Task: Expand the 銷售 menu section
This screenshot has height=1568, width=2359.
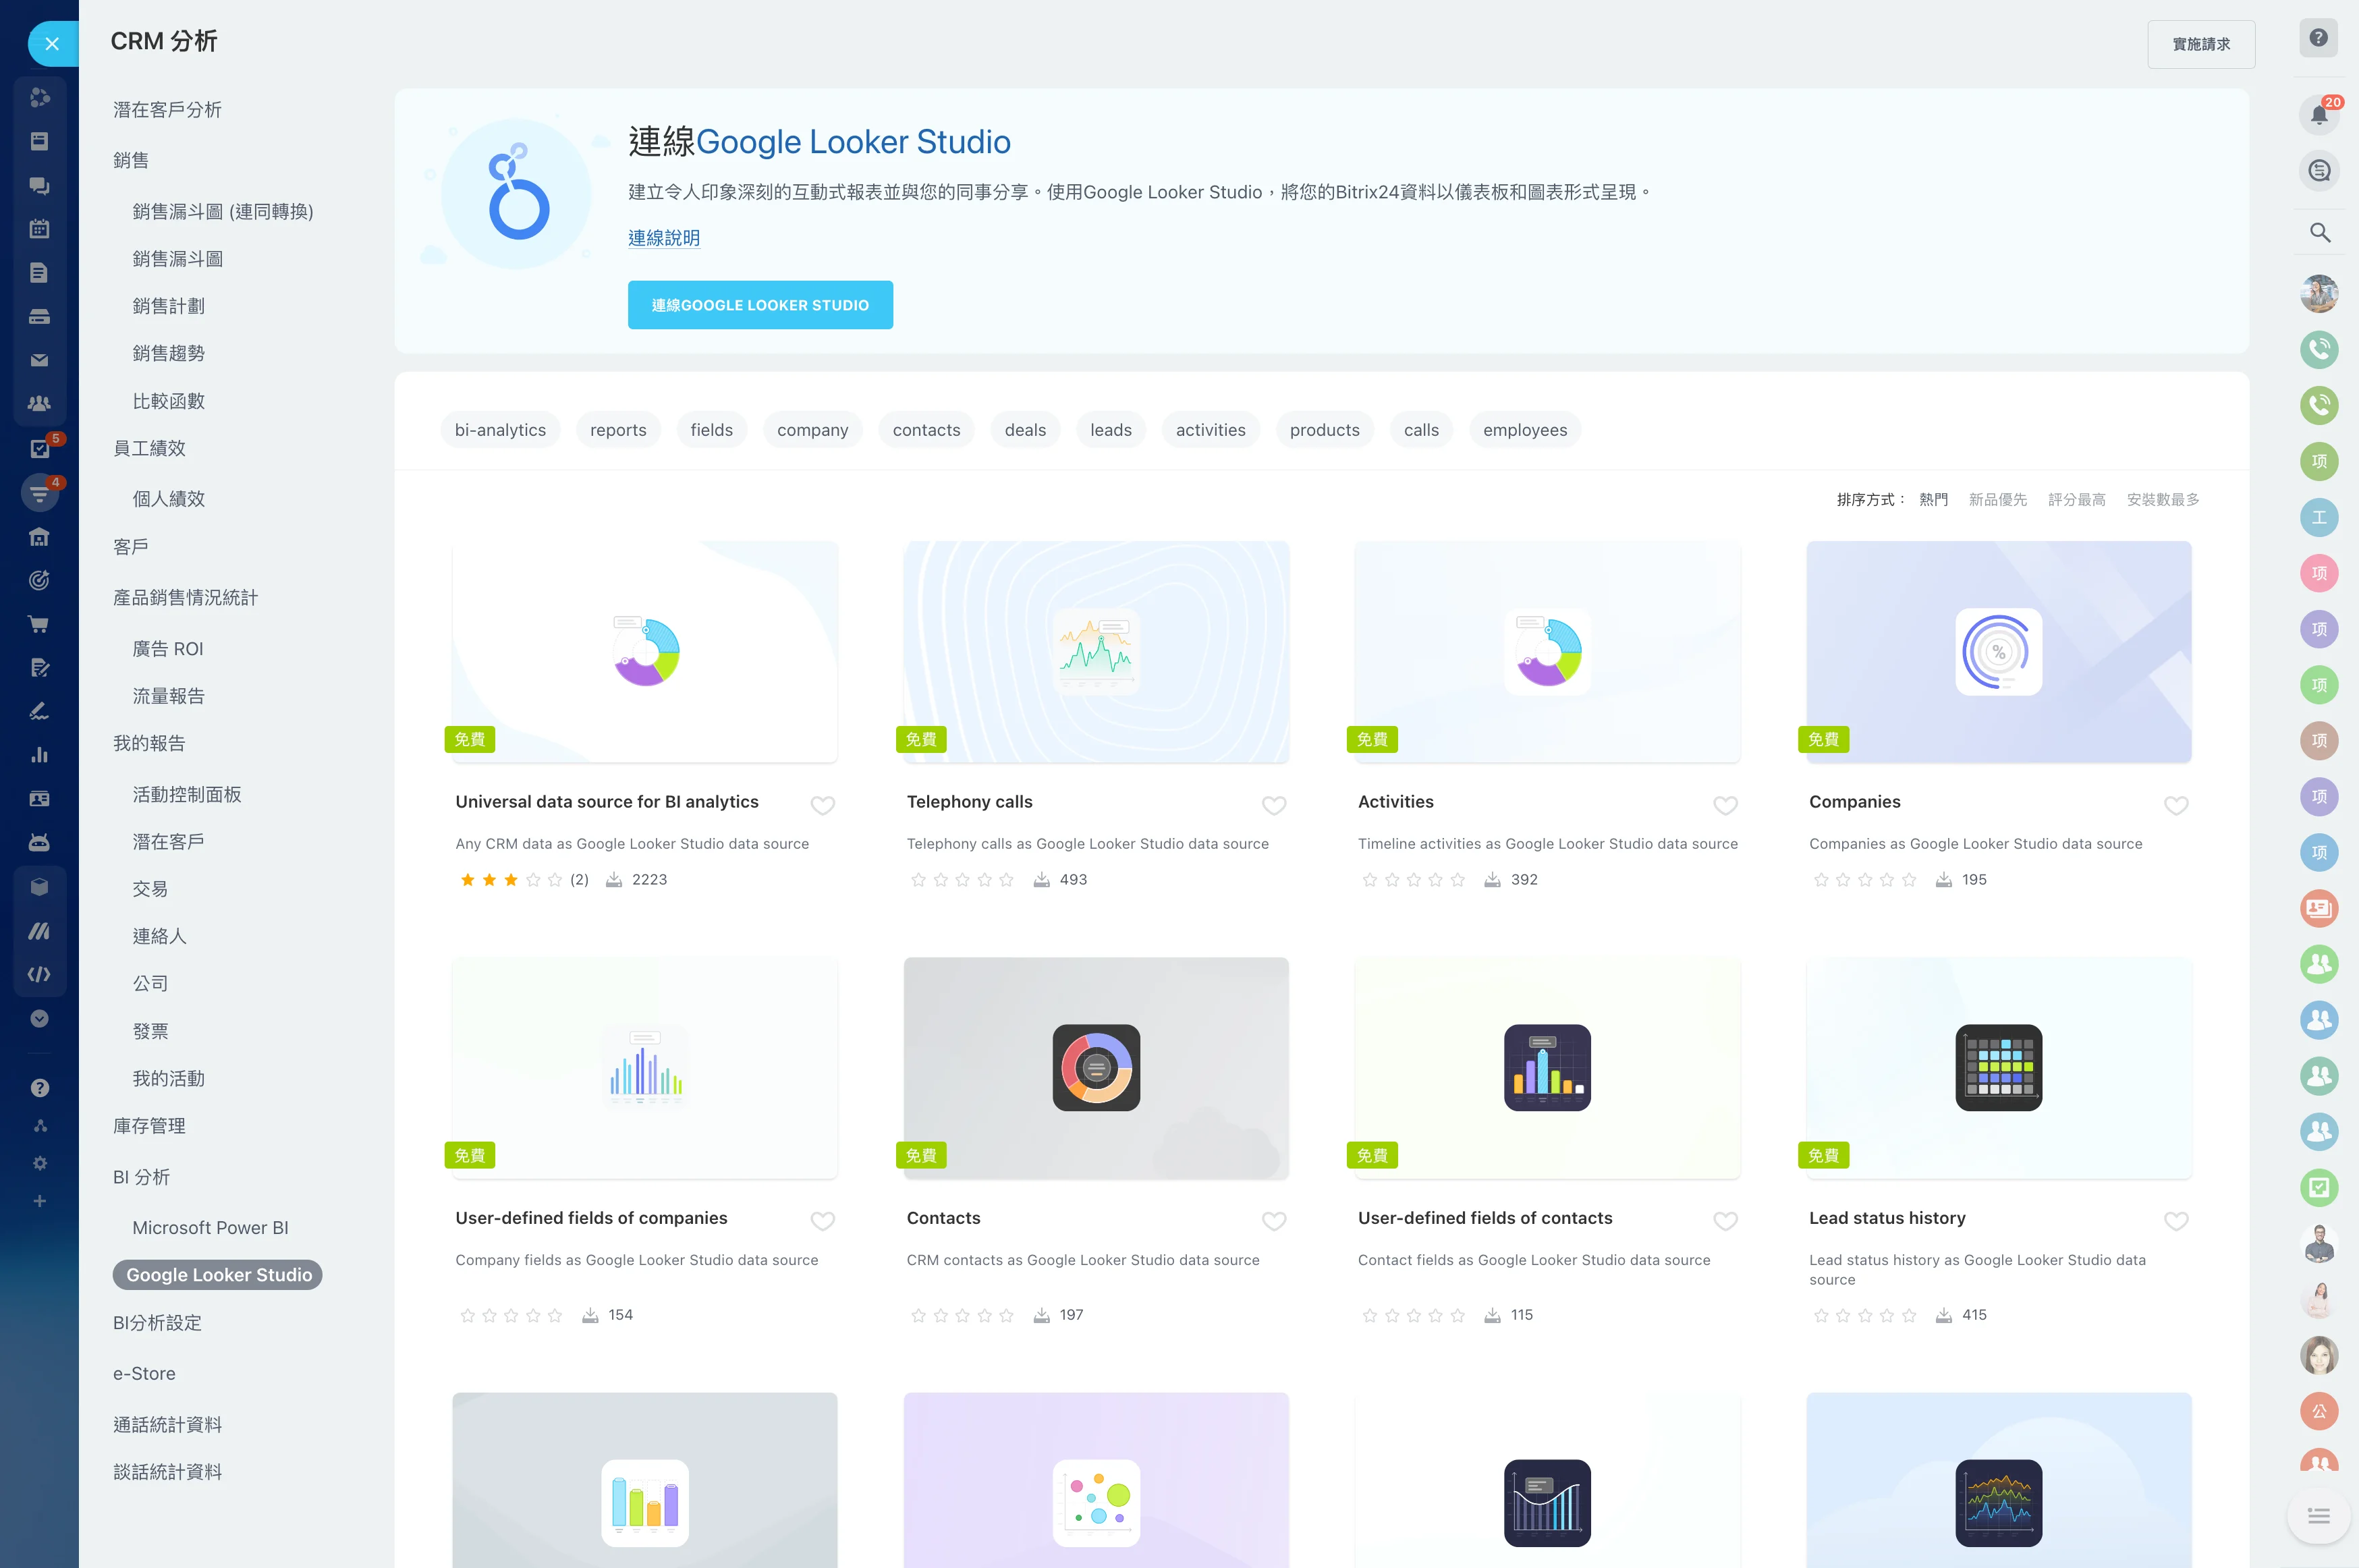Action: click(x=131, y=160)
